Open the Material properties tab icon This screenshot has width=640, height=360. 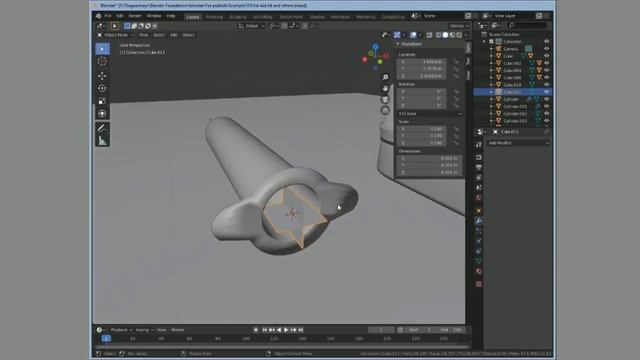(478, 271)
